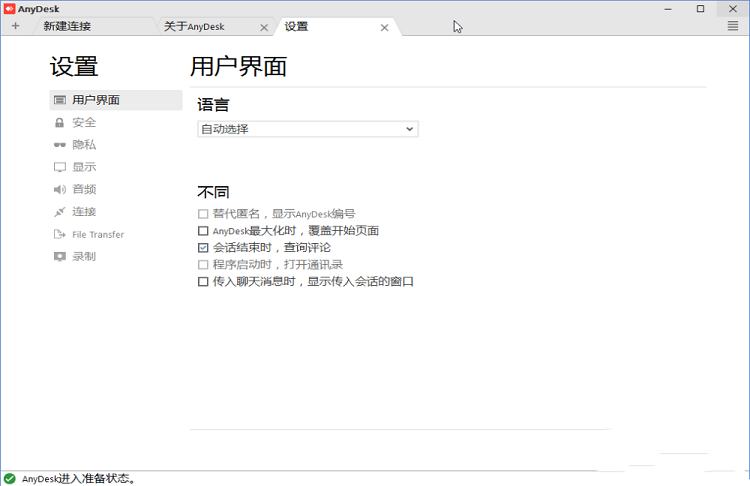
Task: Enable AnyDesk最大化时，覆盖开始页面 checkbox
Action: 203,231
